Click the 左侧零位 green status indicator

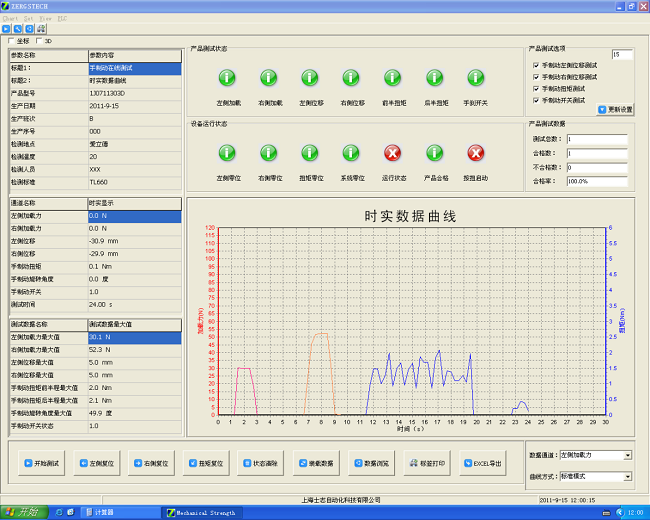[227, 153]
